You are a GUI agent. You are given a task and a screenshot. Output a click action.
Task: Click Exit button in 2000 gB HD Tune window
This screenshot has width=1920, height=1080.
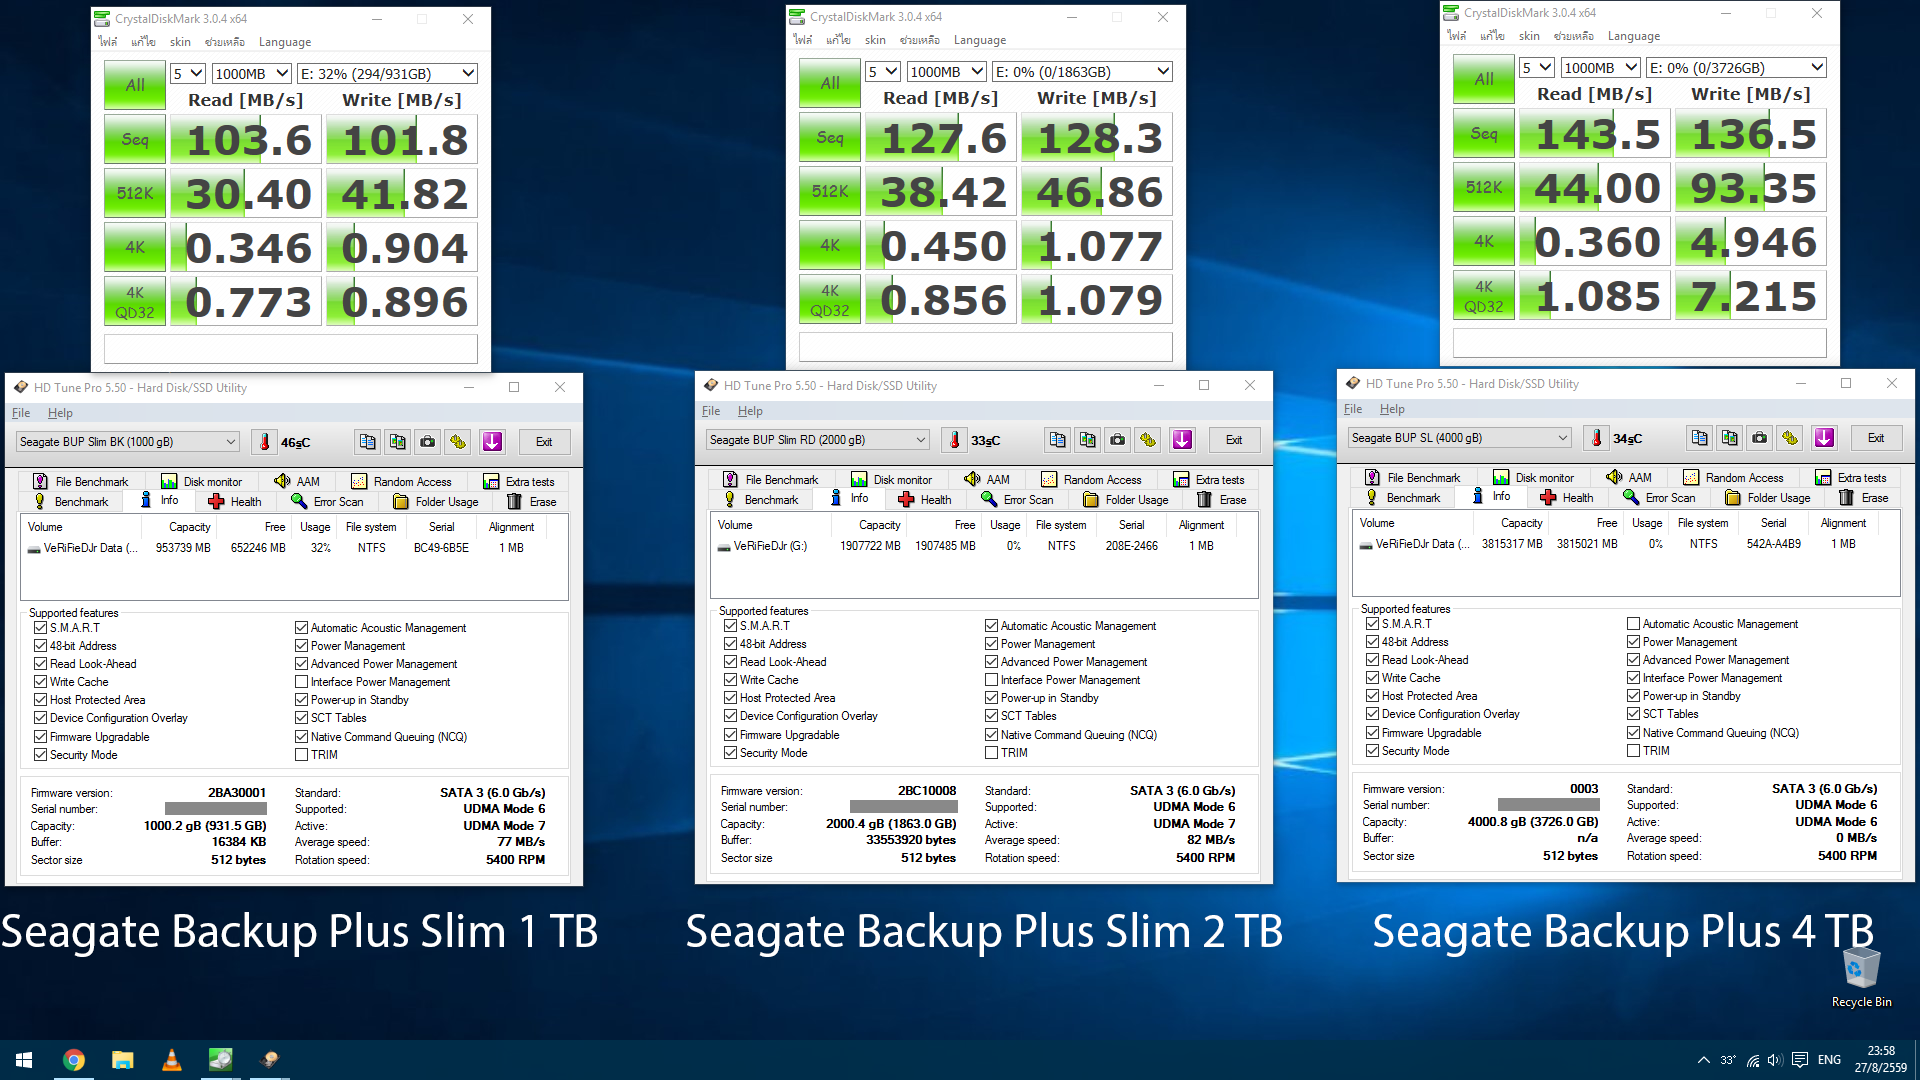(x=1233, y=440)
